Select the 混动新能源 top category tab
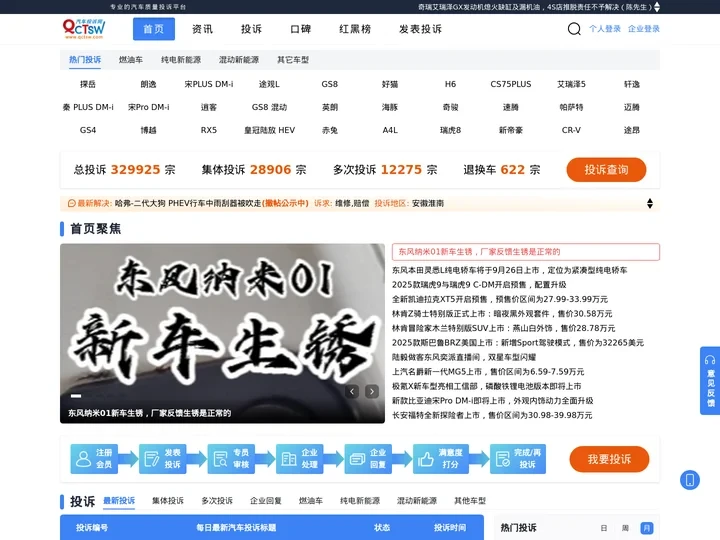The height and width of the screenshot is (540, 720). pos(239,60)
